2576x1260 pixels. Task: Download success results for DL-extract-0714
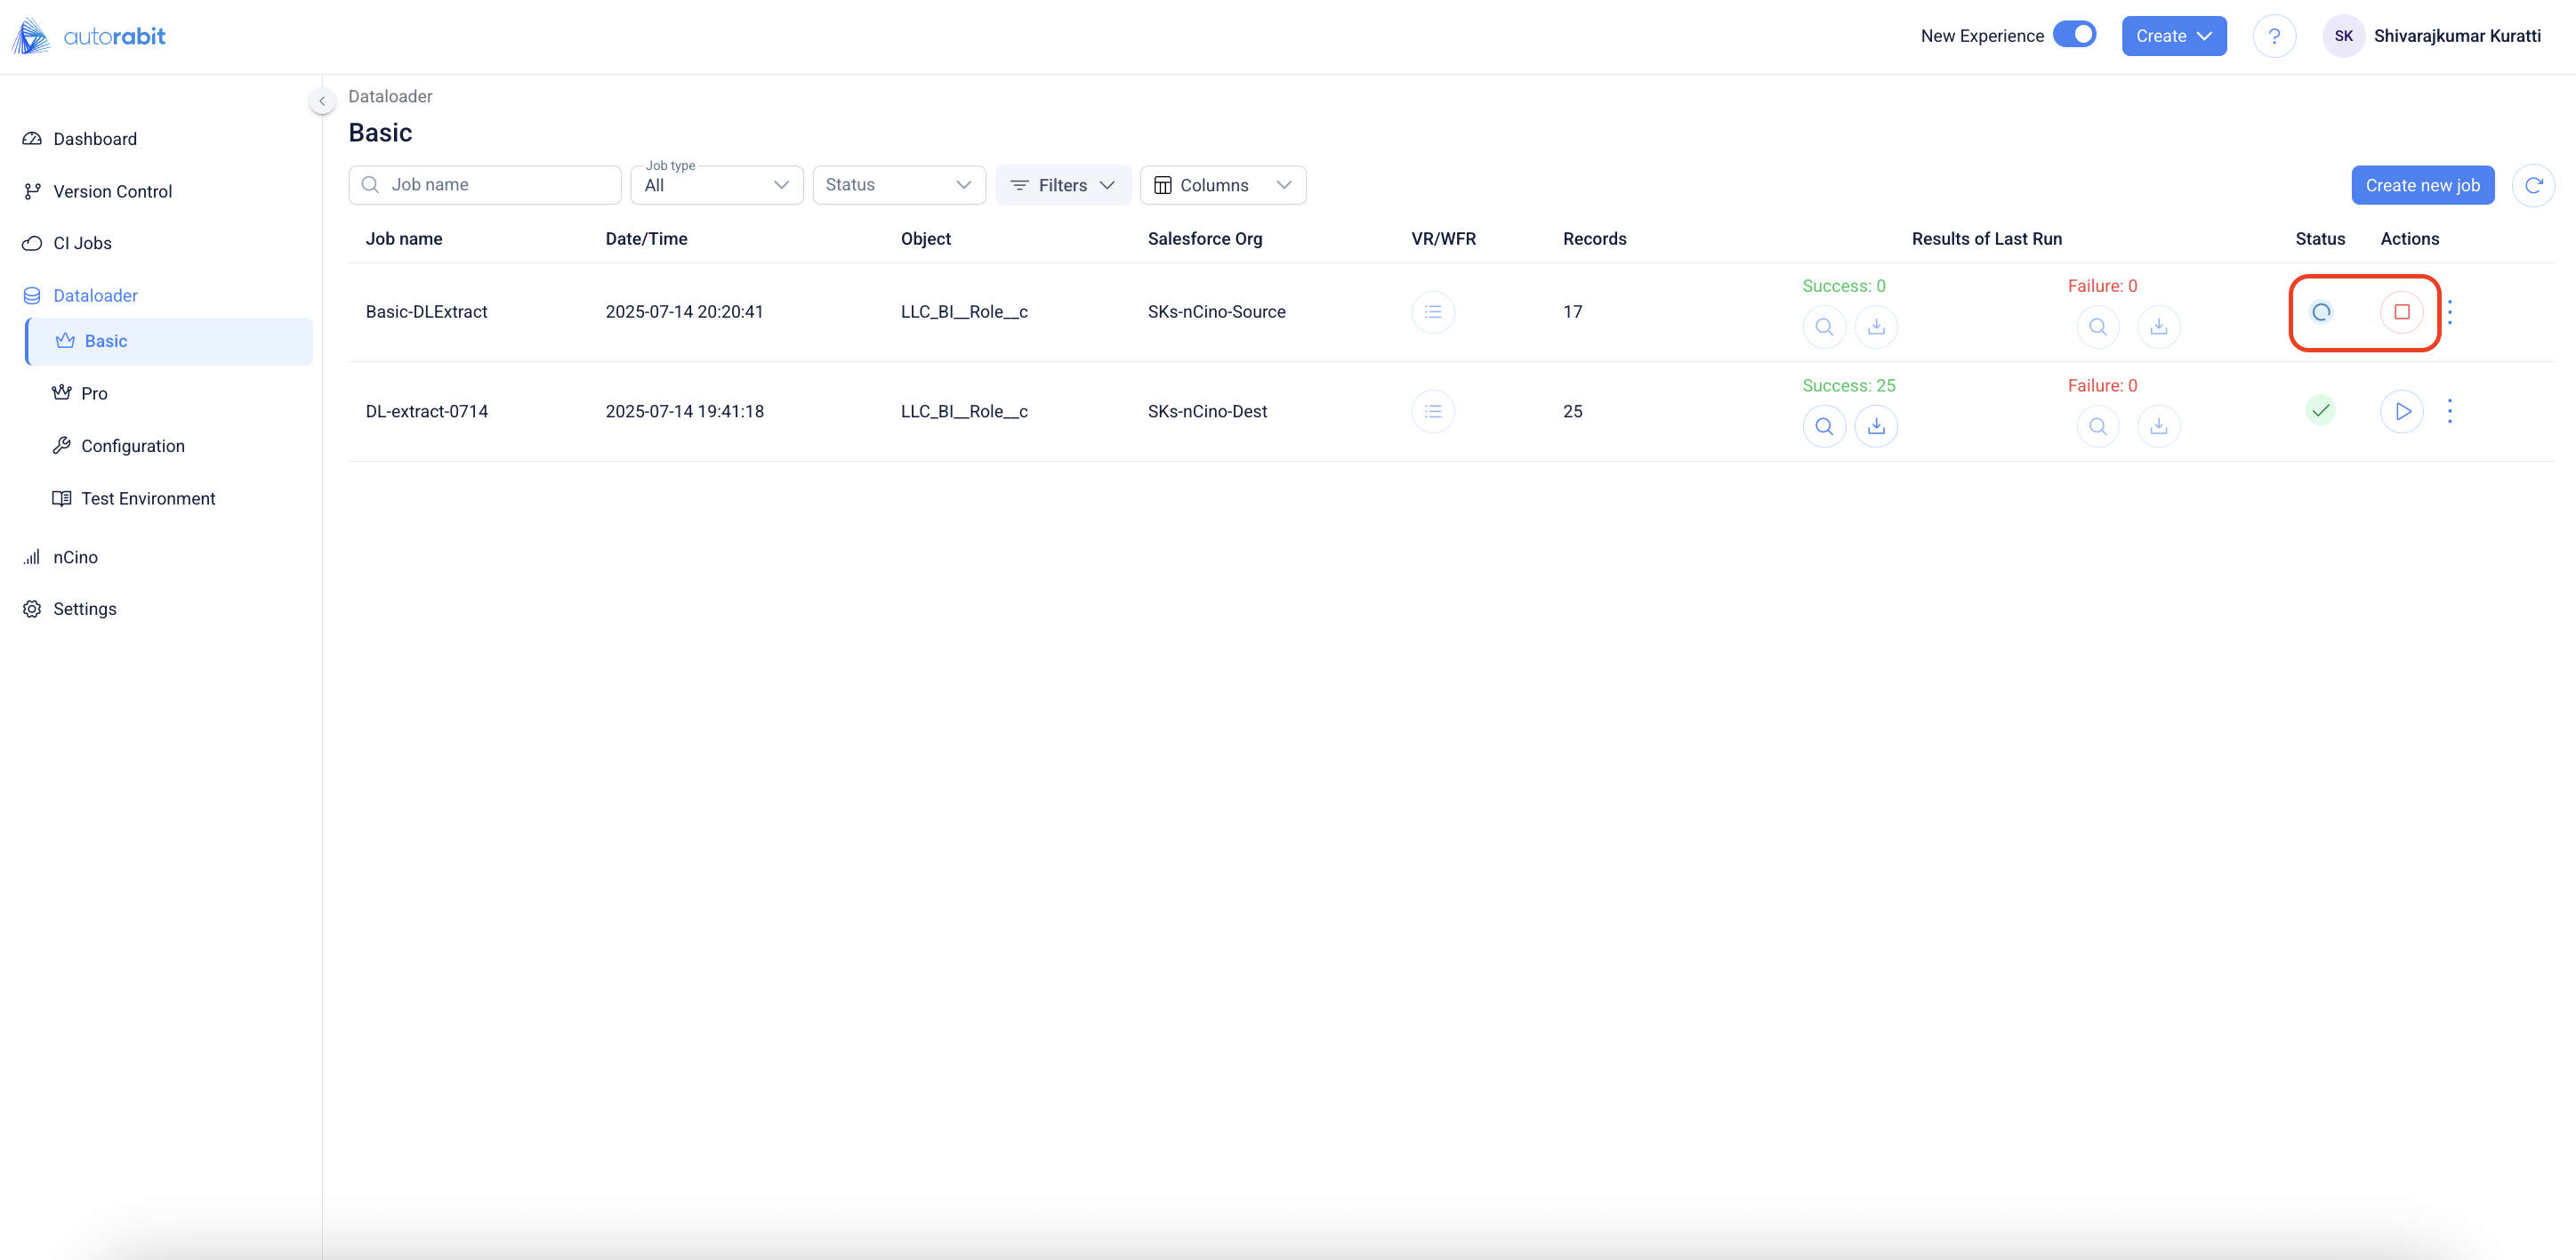point(1876,426)
